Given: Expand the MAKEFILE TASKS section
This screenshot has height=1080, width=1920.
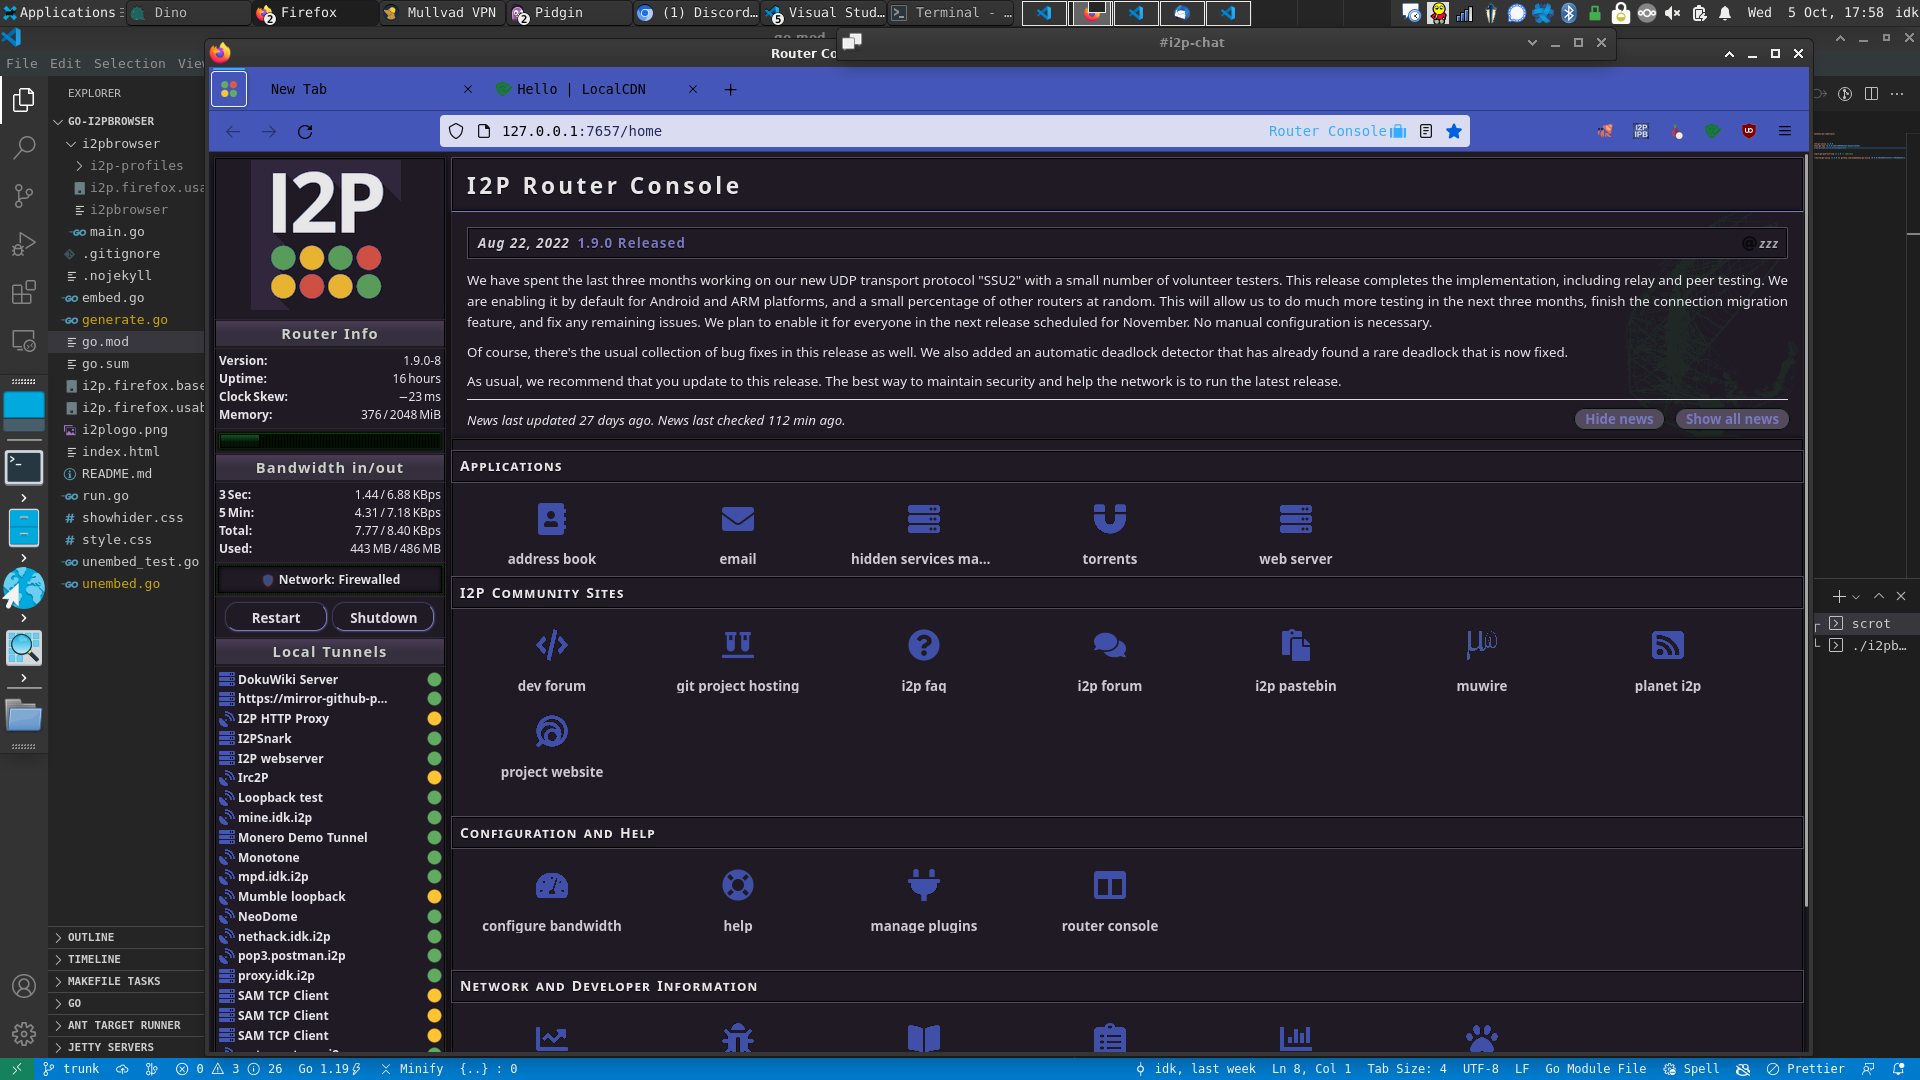Looking at the screenshot, I should pyautogui.click(x=128, y=981).
